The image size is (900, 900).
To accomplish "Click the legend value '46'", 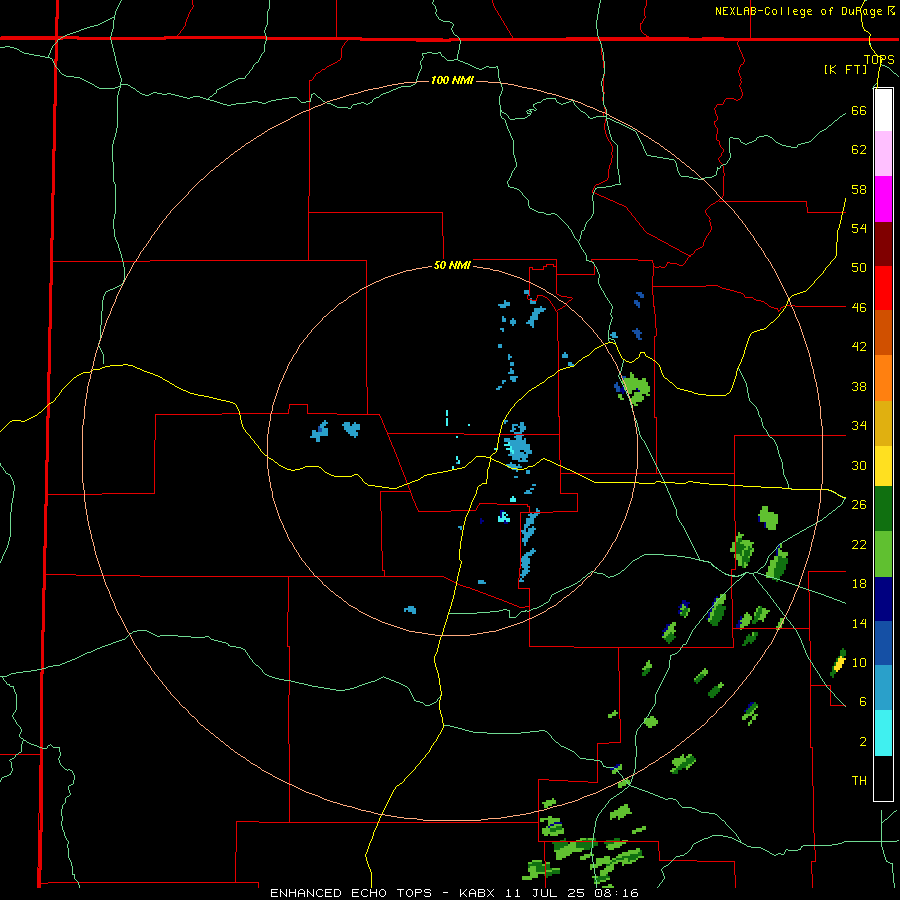I will 859,308.
